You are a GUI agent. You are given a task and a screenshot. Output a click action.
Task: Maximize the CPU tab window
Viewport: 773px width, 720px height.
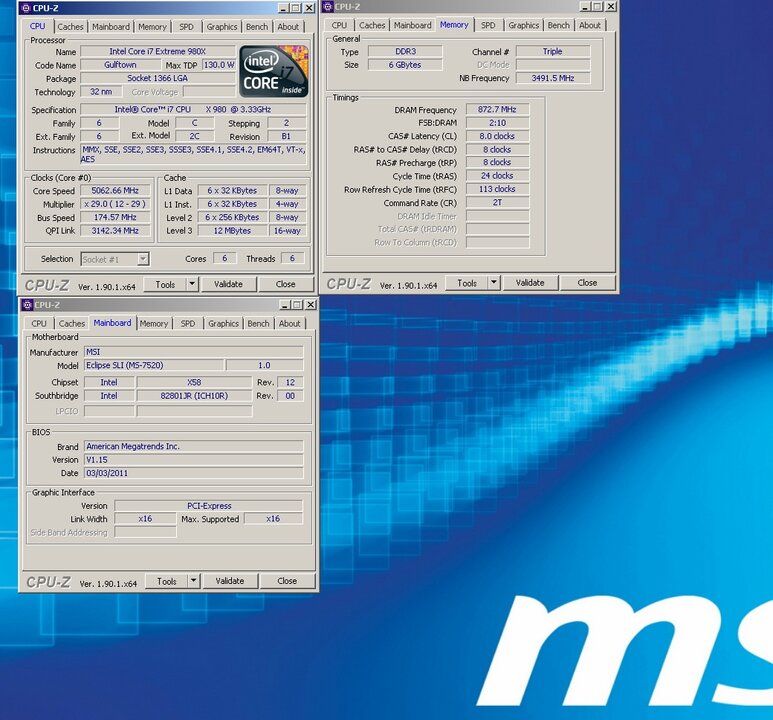point(295,8)
